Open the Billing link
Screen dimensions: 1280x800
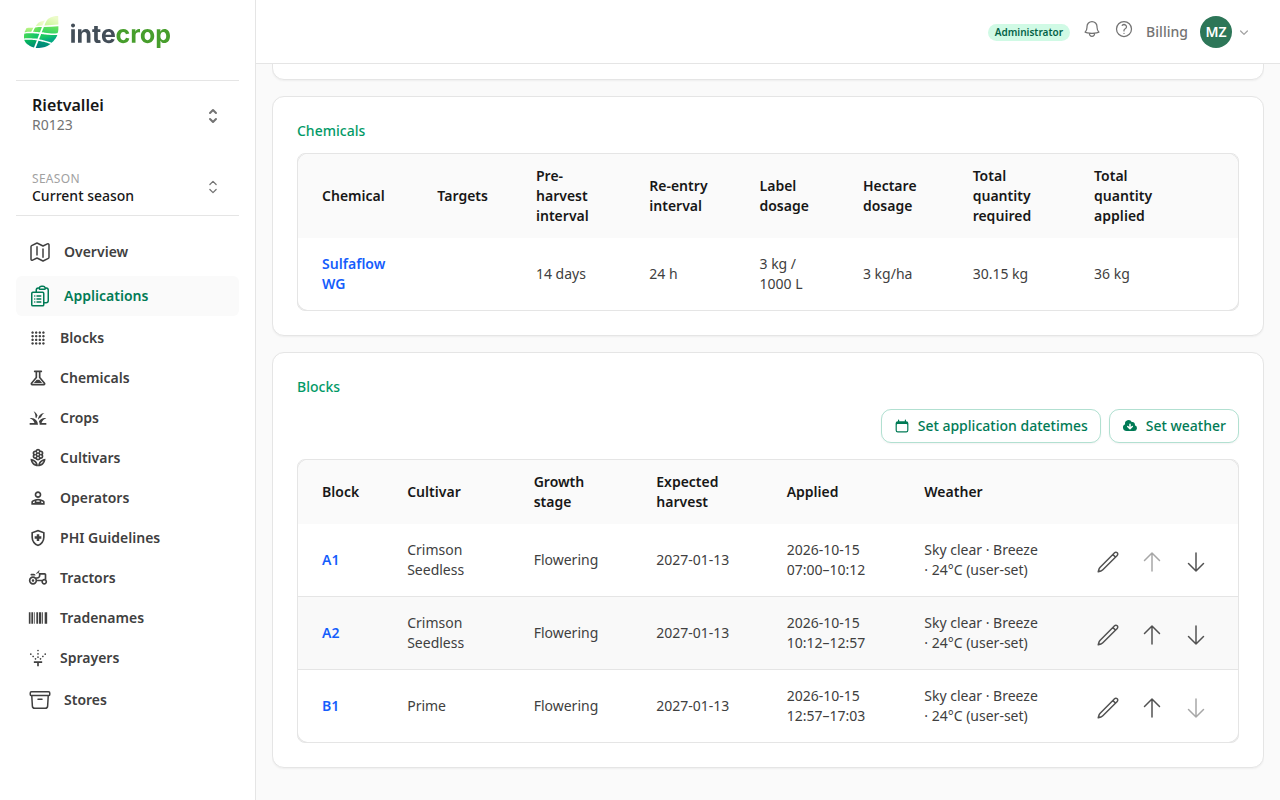(x=1166, y=32)
